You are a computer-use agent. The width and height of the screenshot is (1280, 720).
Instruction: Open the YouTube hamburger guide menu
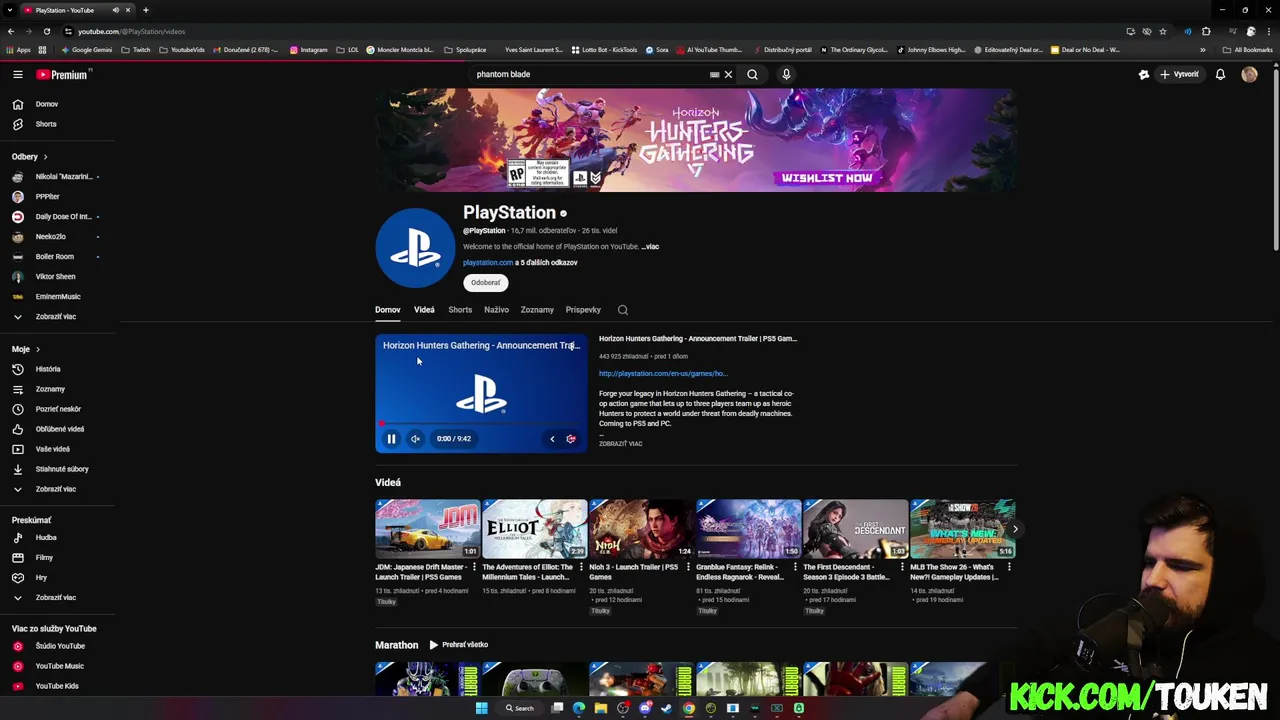tap(17, 74)
